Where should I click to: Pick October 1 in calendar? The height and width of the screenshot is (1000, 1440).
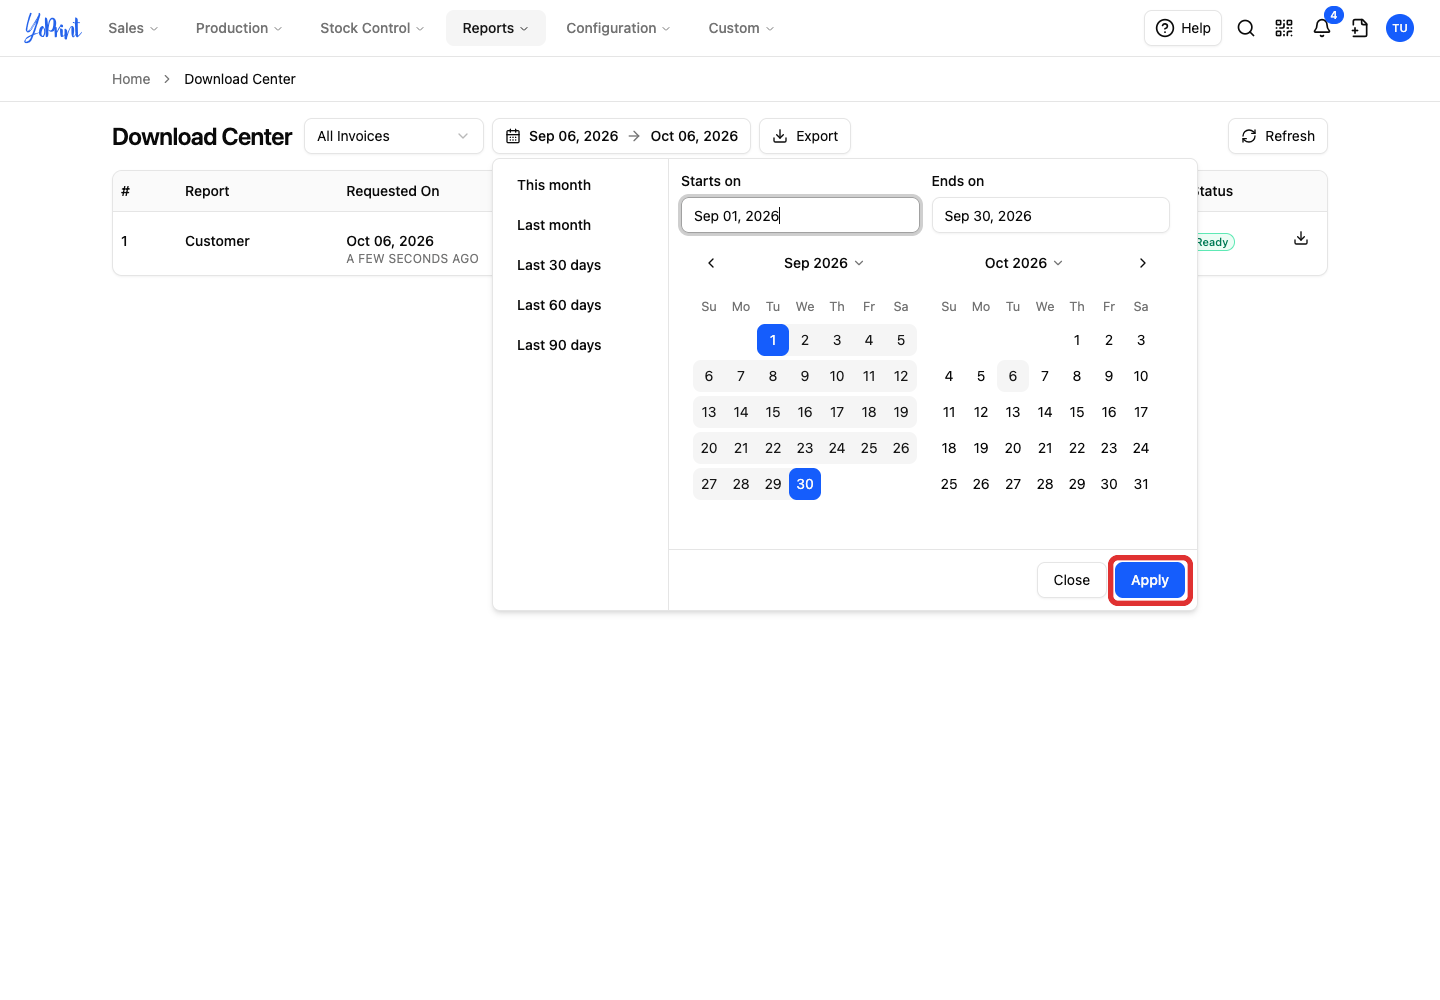point(1077,340)
